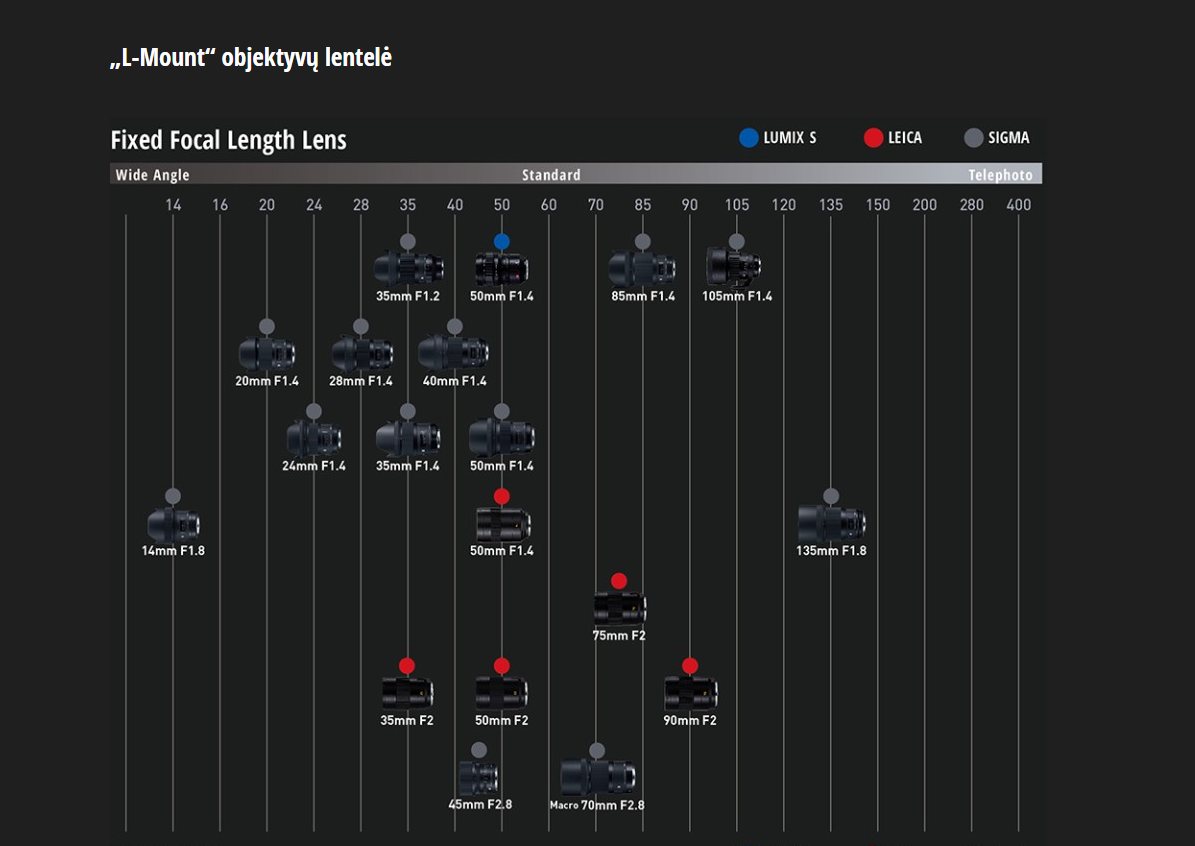
Task: Select the 135mm F1.8 lens image
Action: [x=831, y=524]
